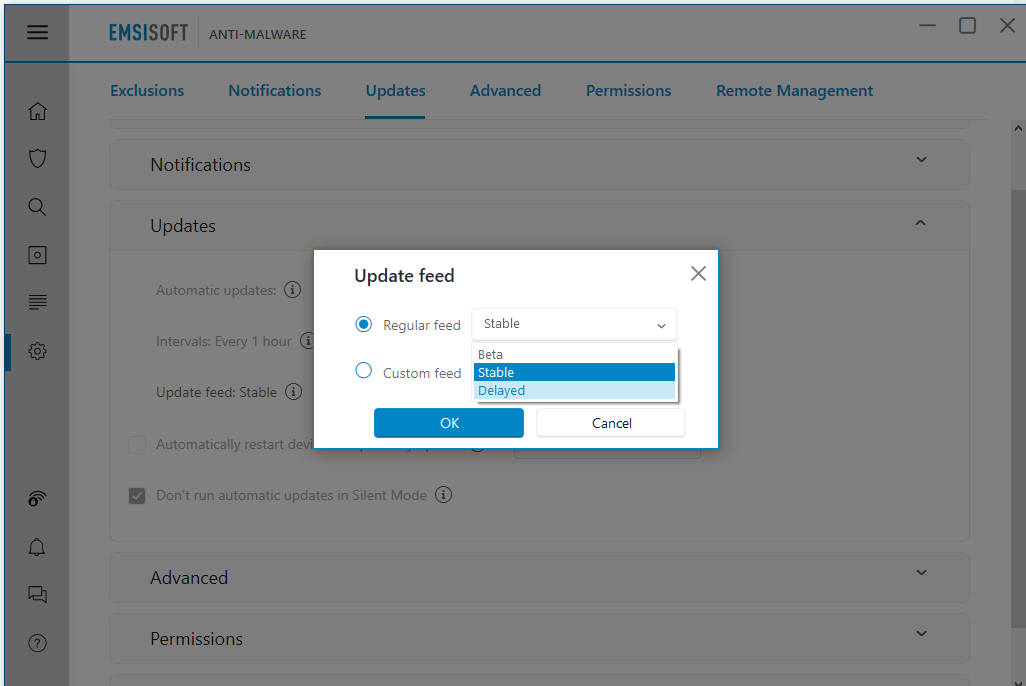The height and width of the screenshot is (686, 1026).
Task: Toggle Automatically restart device checkbox
Action: [x=137, y=444]
